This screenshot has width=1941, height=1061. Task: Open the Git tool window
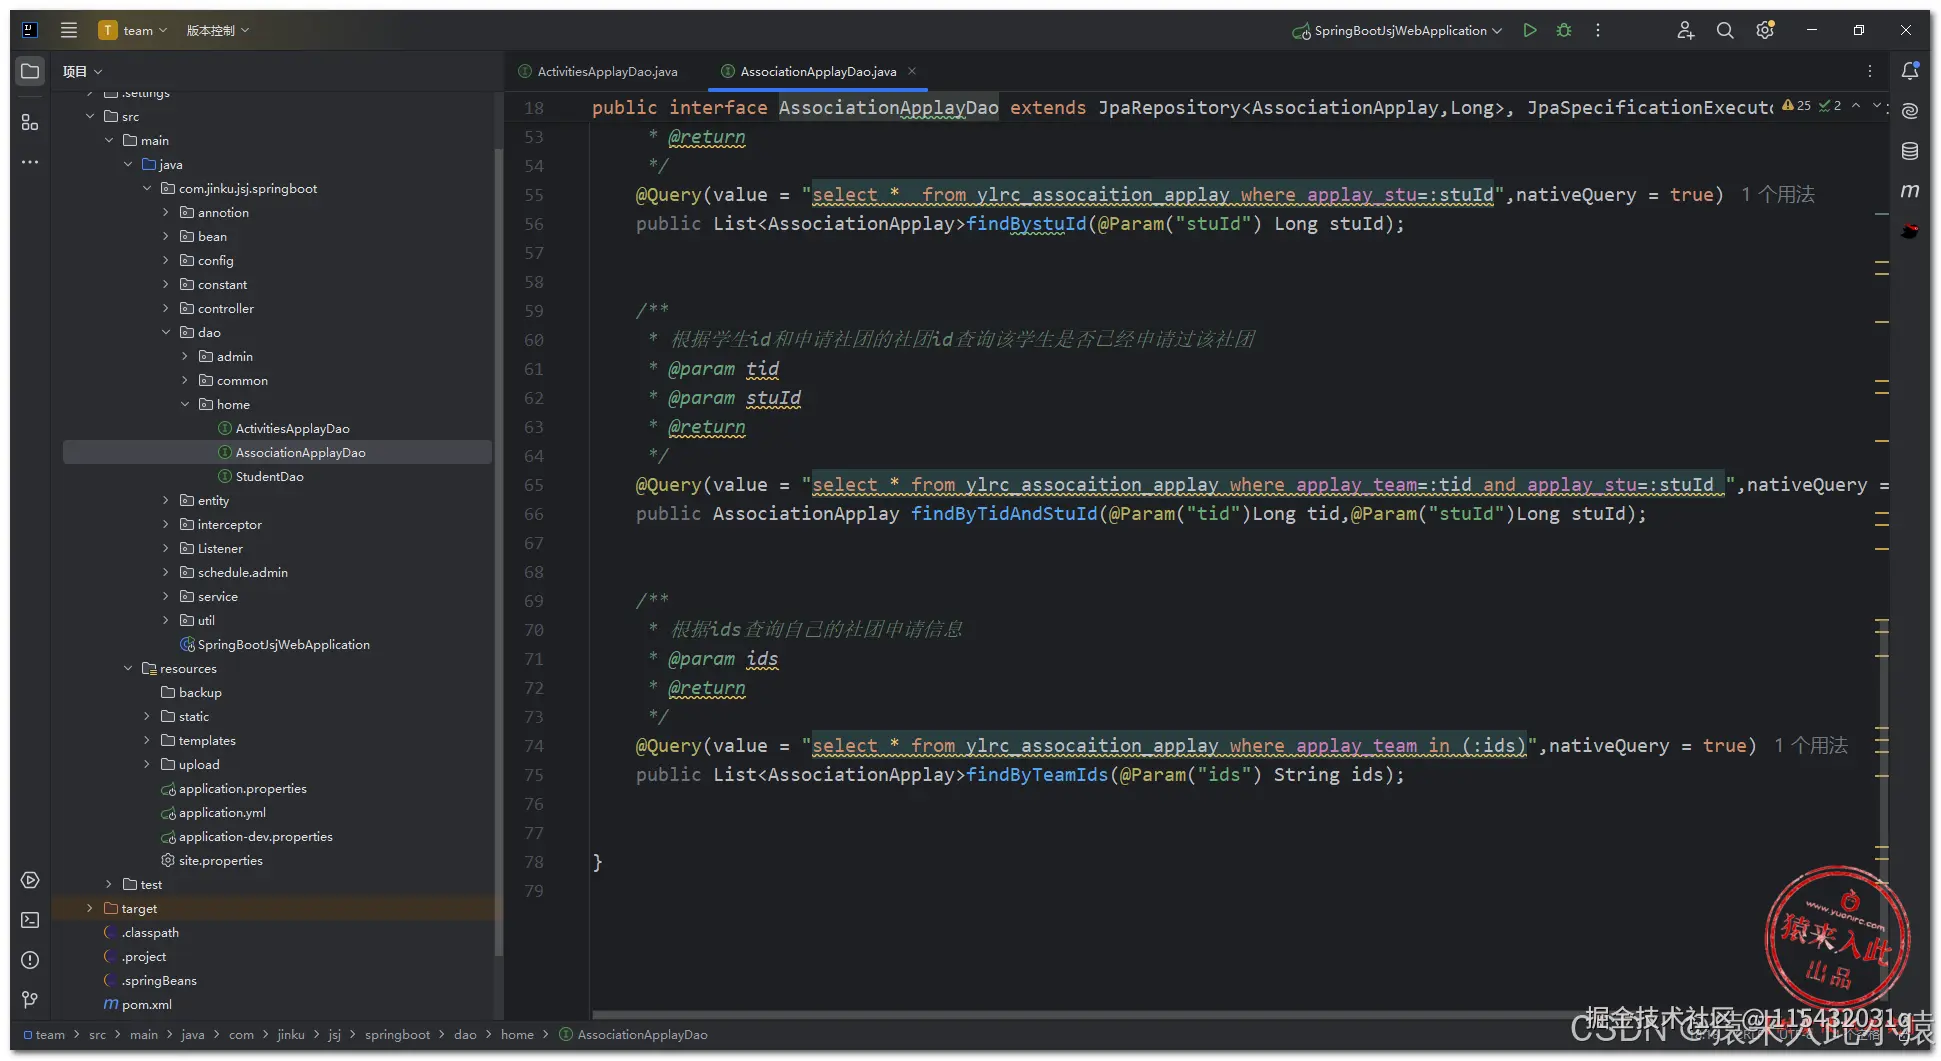[30, 1000]
